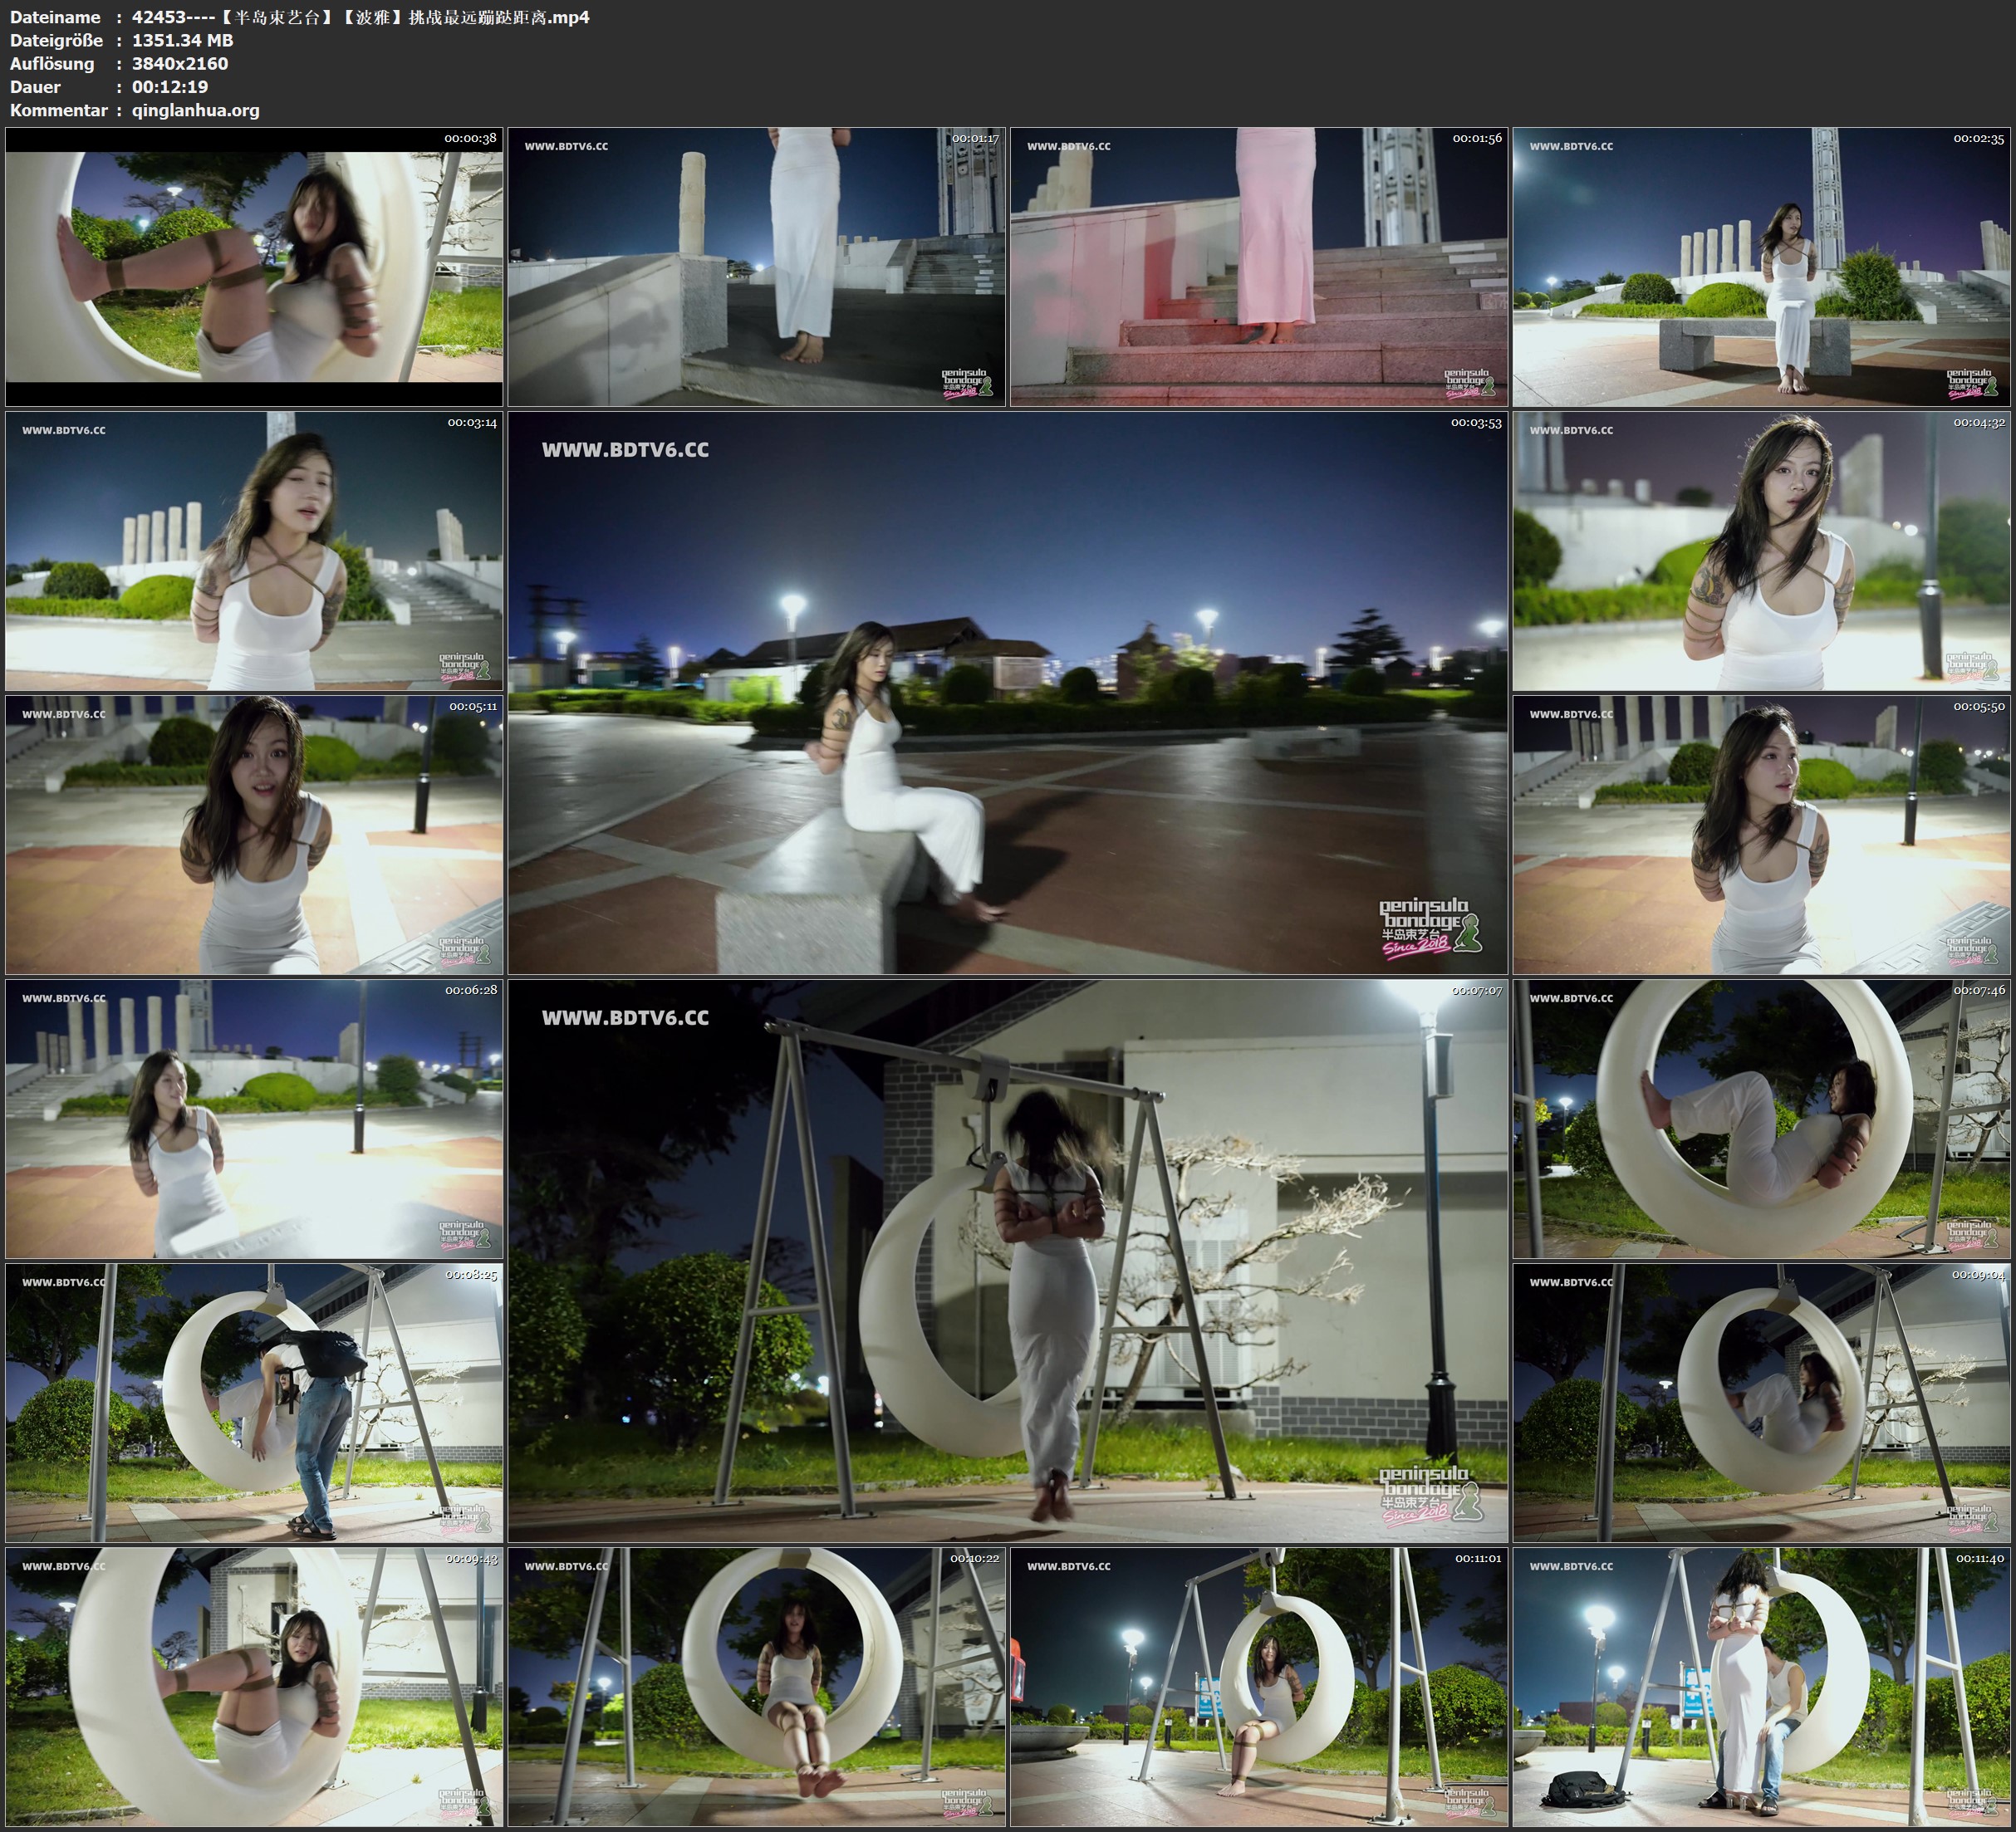This screenshot has width=2016, height=1832.
Task: Click the thumbnail with timestamp 00:02:35
Action: [x=1761, y=266]
